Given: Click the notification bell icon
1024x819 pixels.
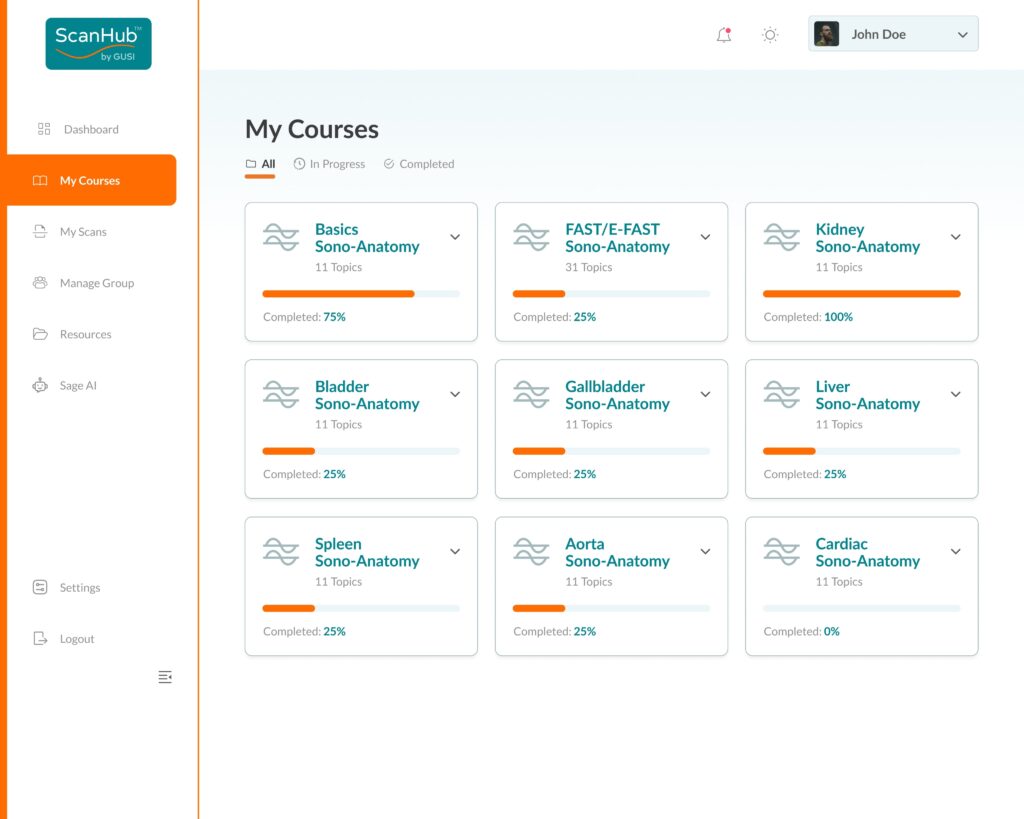Looking at the screenshot, I should click(724, 35).
